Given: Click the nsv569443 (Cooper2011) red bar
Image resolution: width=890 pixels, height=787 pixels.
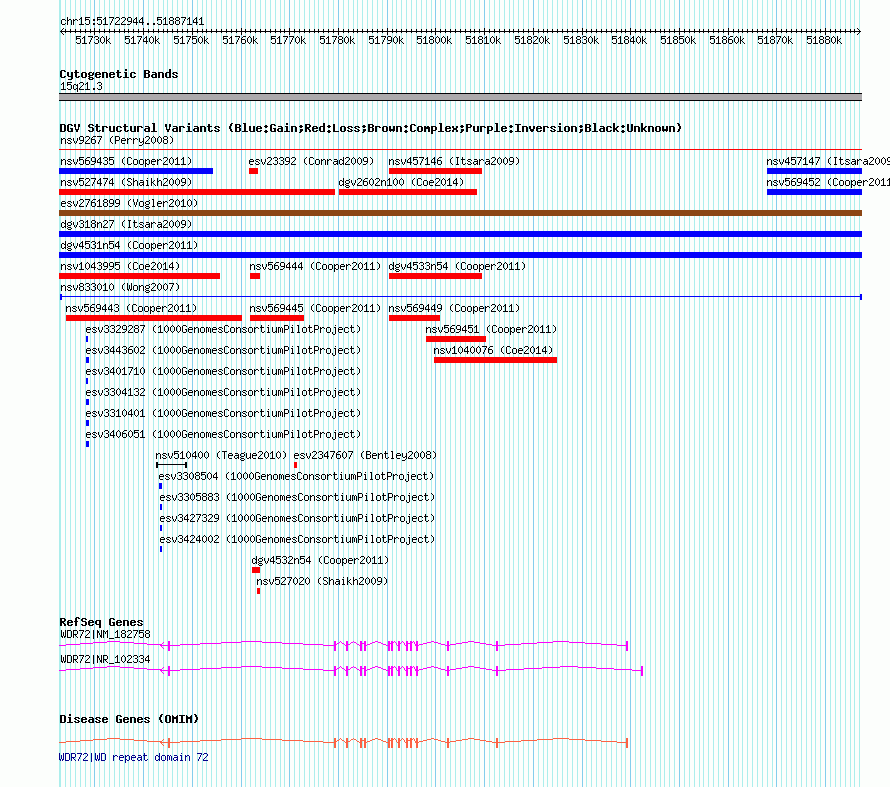Looking at the screenshot, I should point(154,318).
